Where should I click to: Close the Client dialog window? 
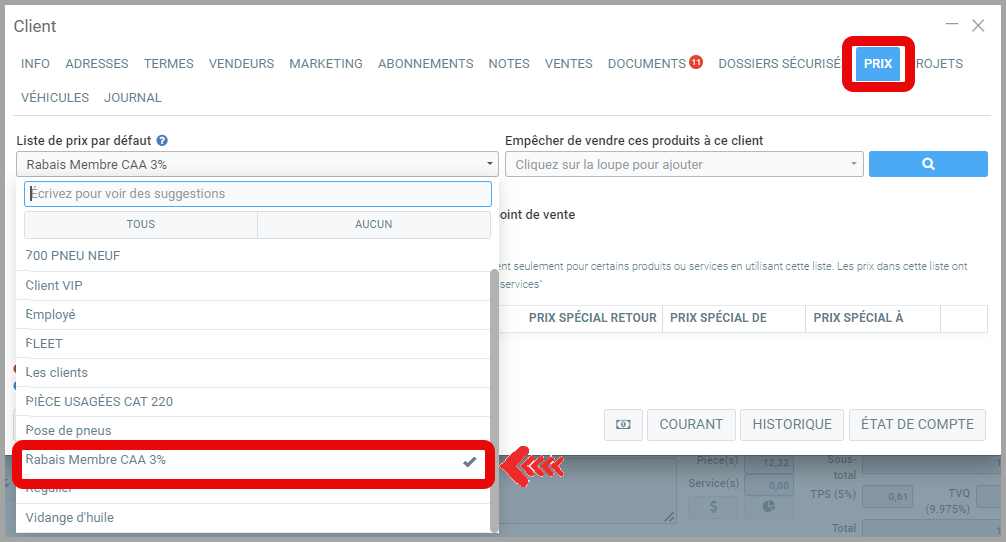(x=978, y=26)
